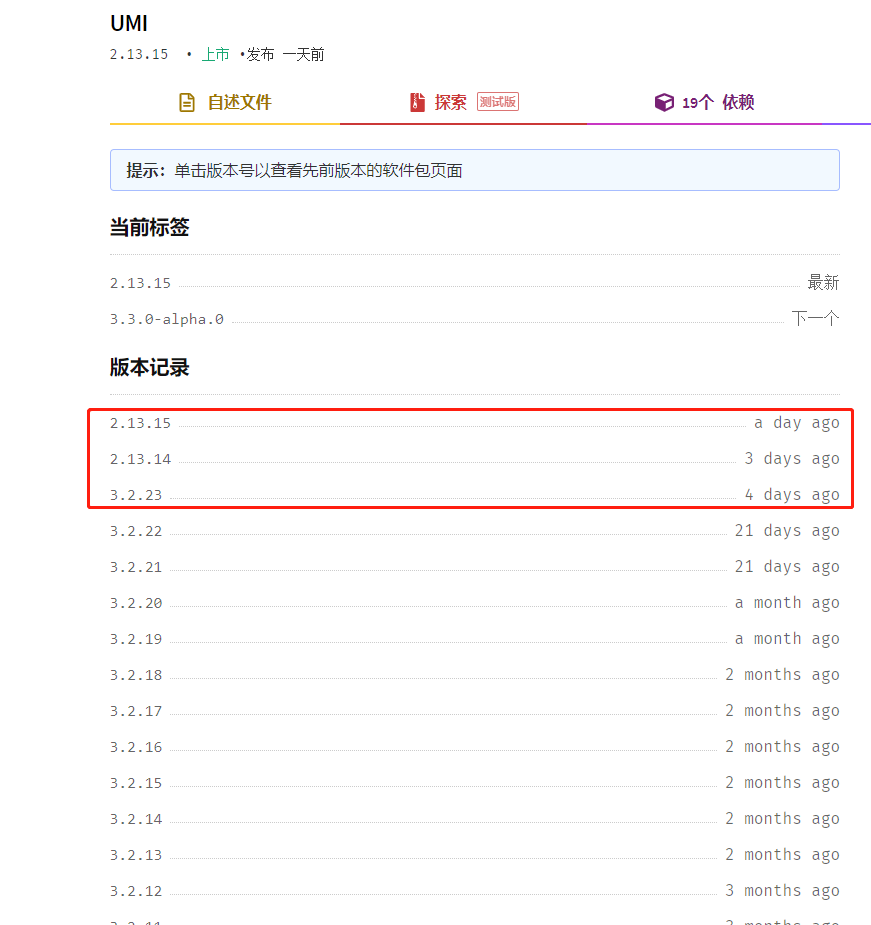This screenshot has width=871, height=925.
Task: Open version 3.2.22 package page
Action: [x=136, y=532]
